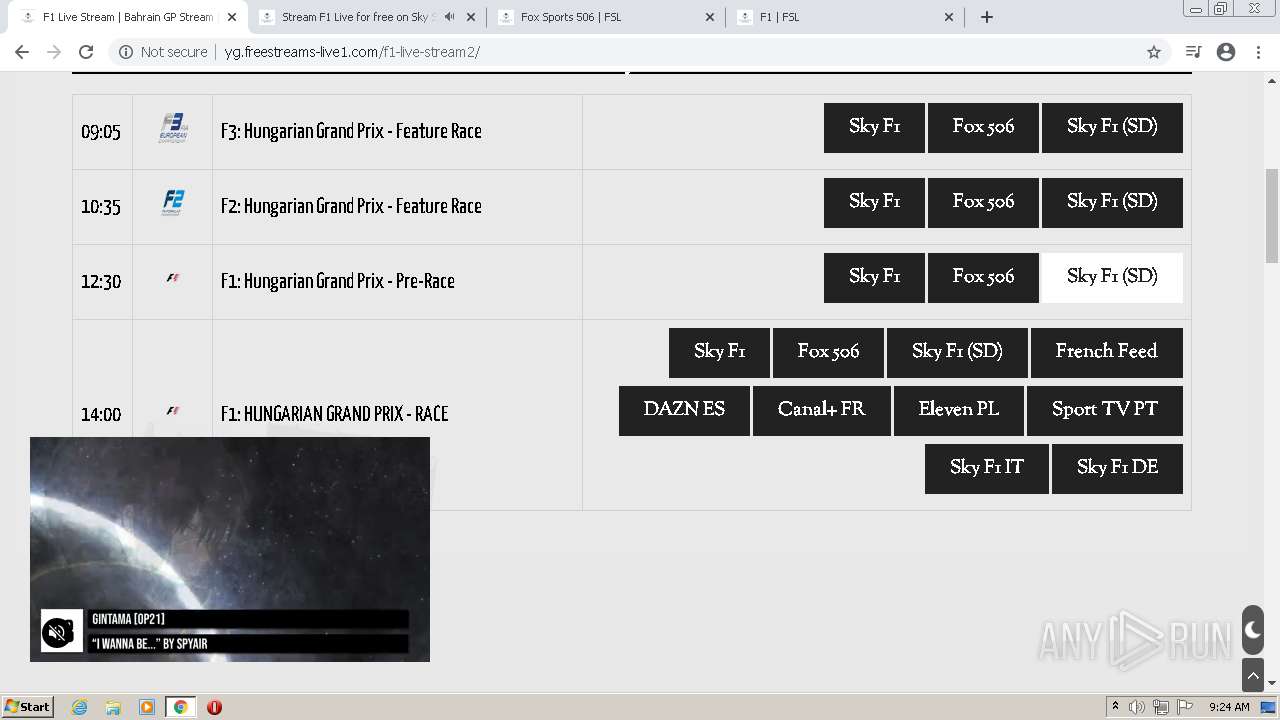Open Sky F1 stream for F3 Feature Race
Viewport: 1280px width, 720px height.
874,128
